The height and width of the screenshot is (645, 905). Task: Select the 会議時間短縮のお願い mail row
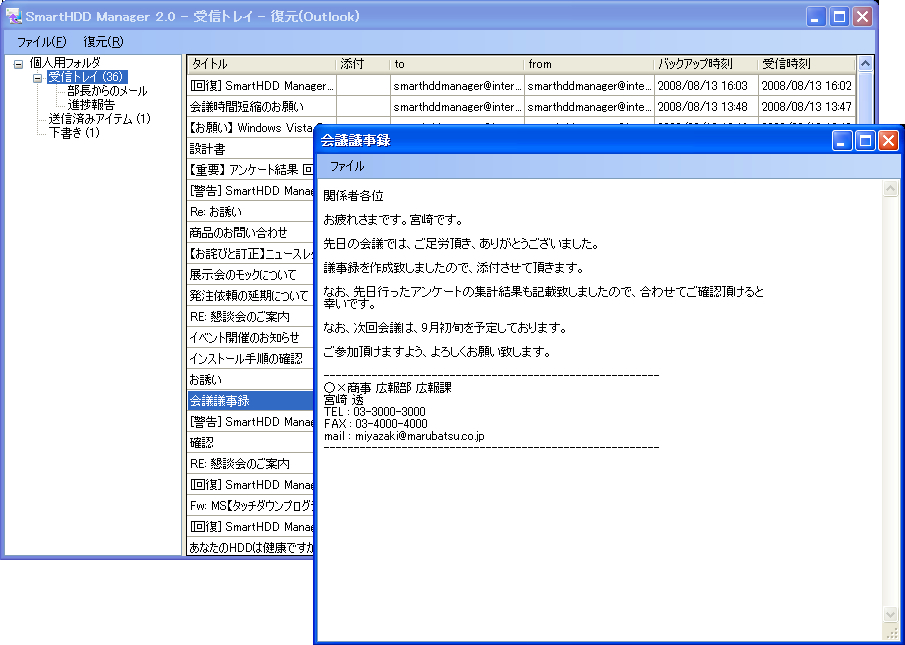[x=521, y=107]
